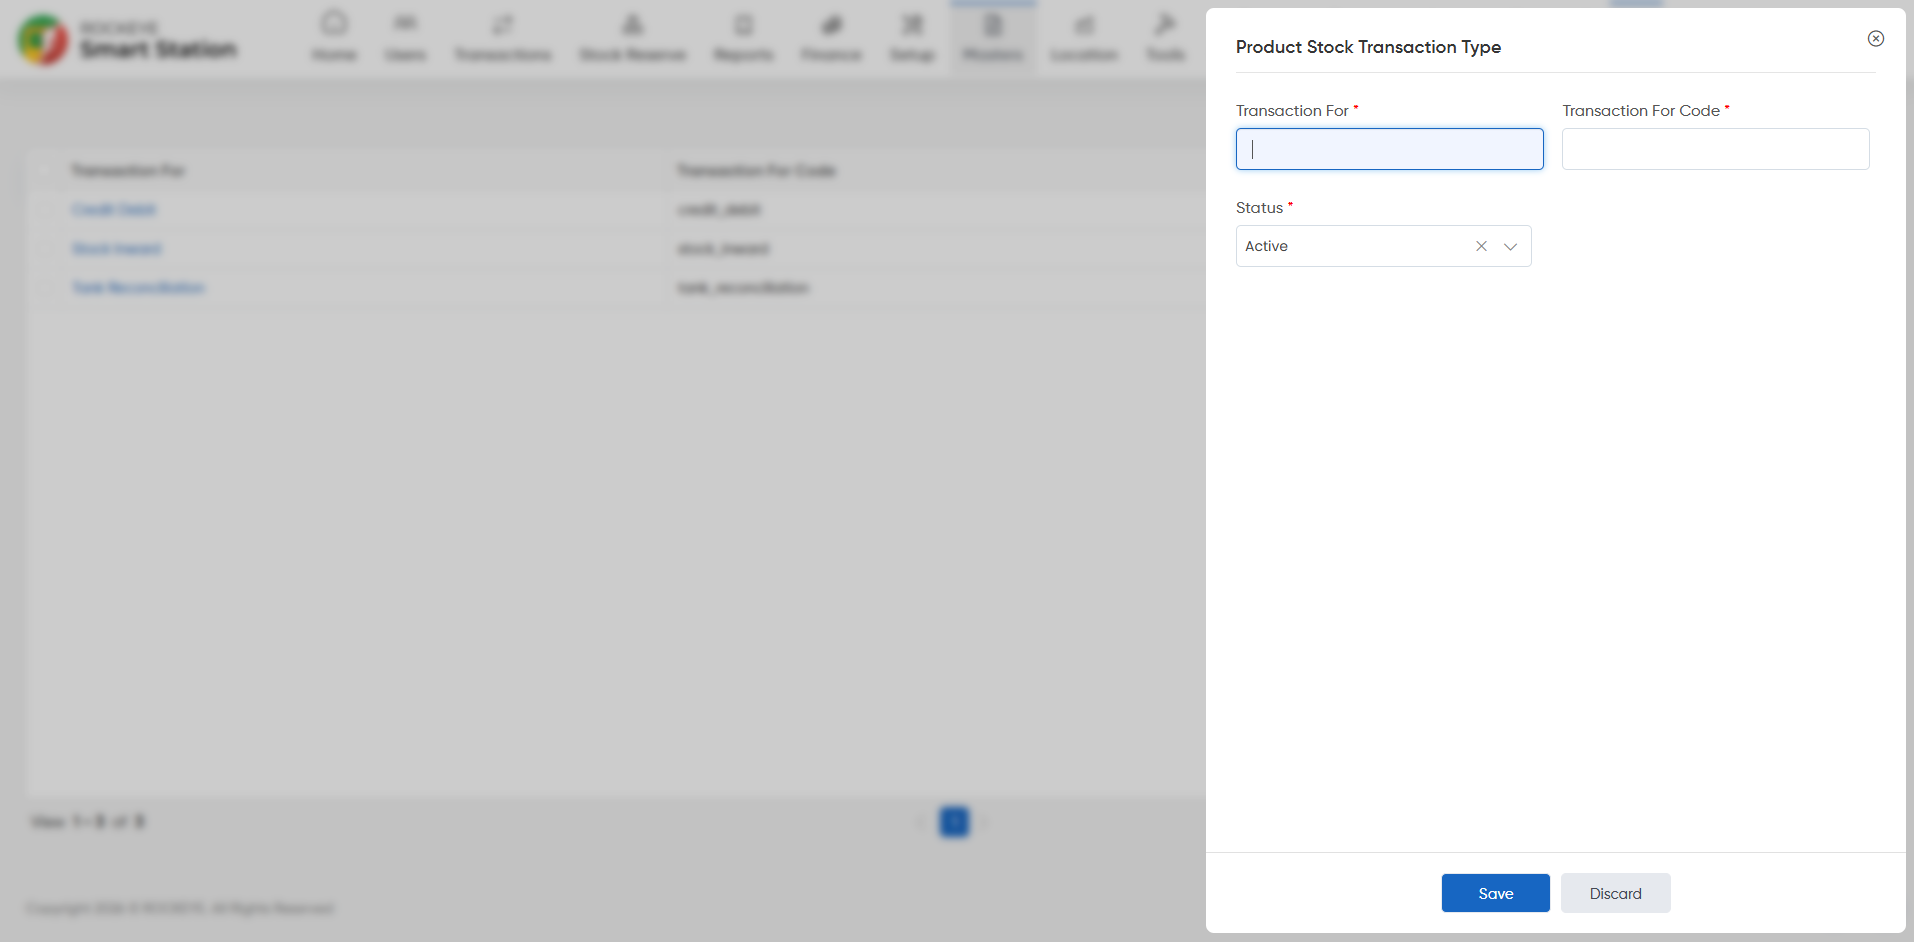Click into the Transaction For Code field
Screen dimensions: 1914x942
[1715, 149]
